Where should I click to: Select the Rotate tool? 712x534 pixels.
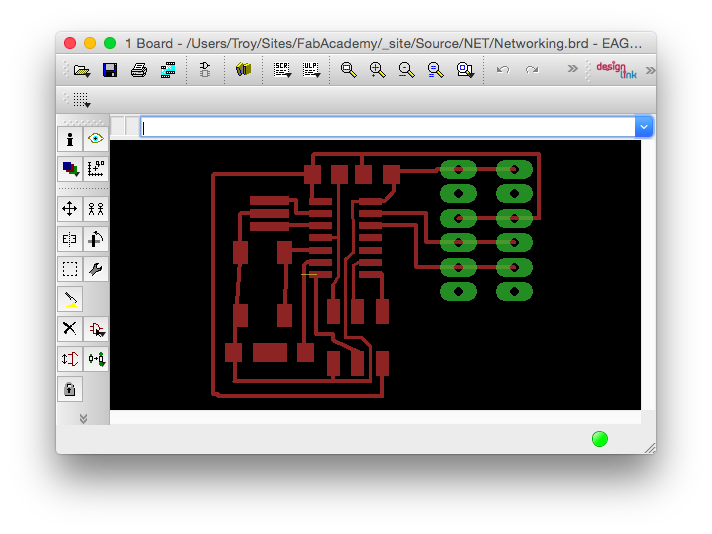coord(96,239)
